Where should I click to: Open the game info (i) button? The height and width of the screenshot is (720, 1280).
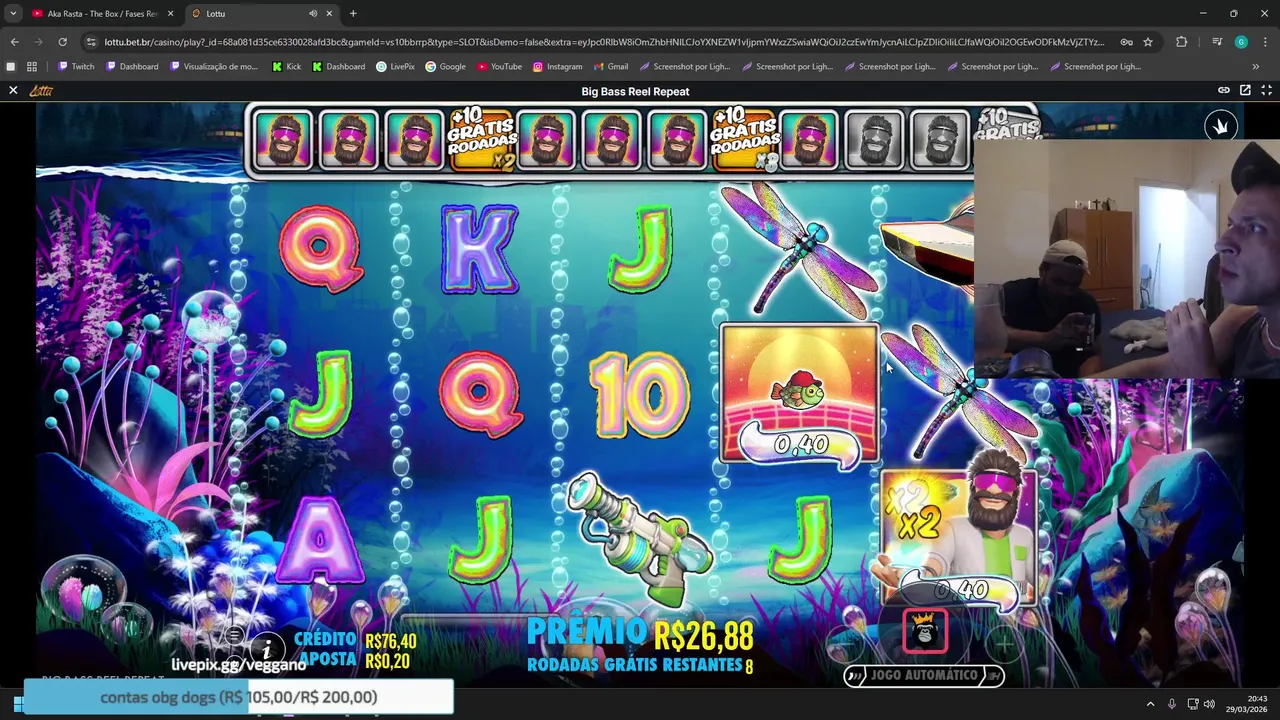(x=266, y=649)
